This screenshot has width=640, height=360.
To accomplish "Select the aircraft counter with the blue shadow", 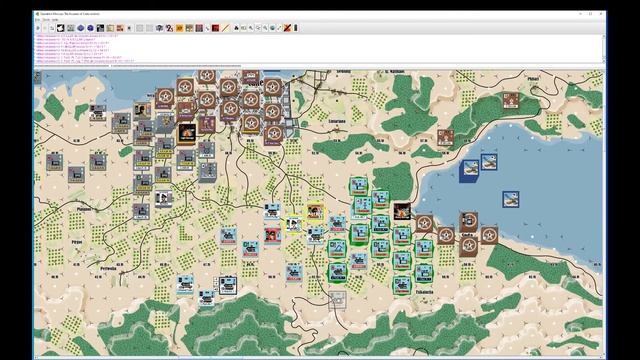I will pyautogui.click(x=469, y=171).
